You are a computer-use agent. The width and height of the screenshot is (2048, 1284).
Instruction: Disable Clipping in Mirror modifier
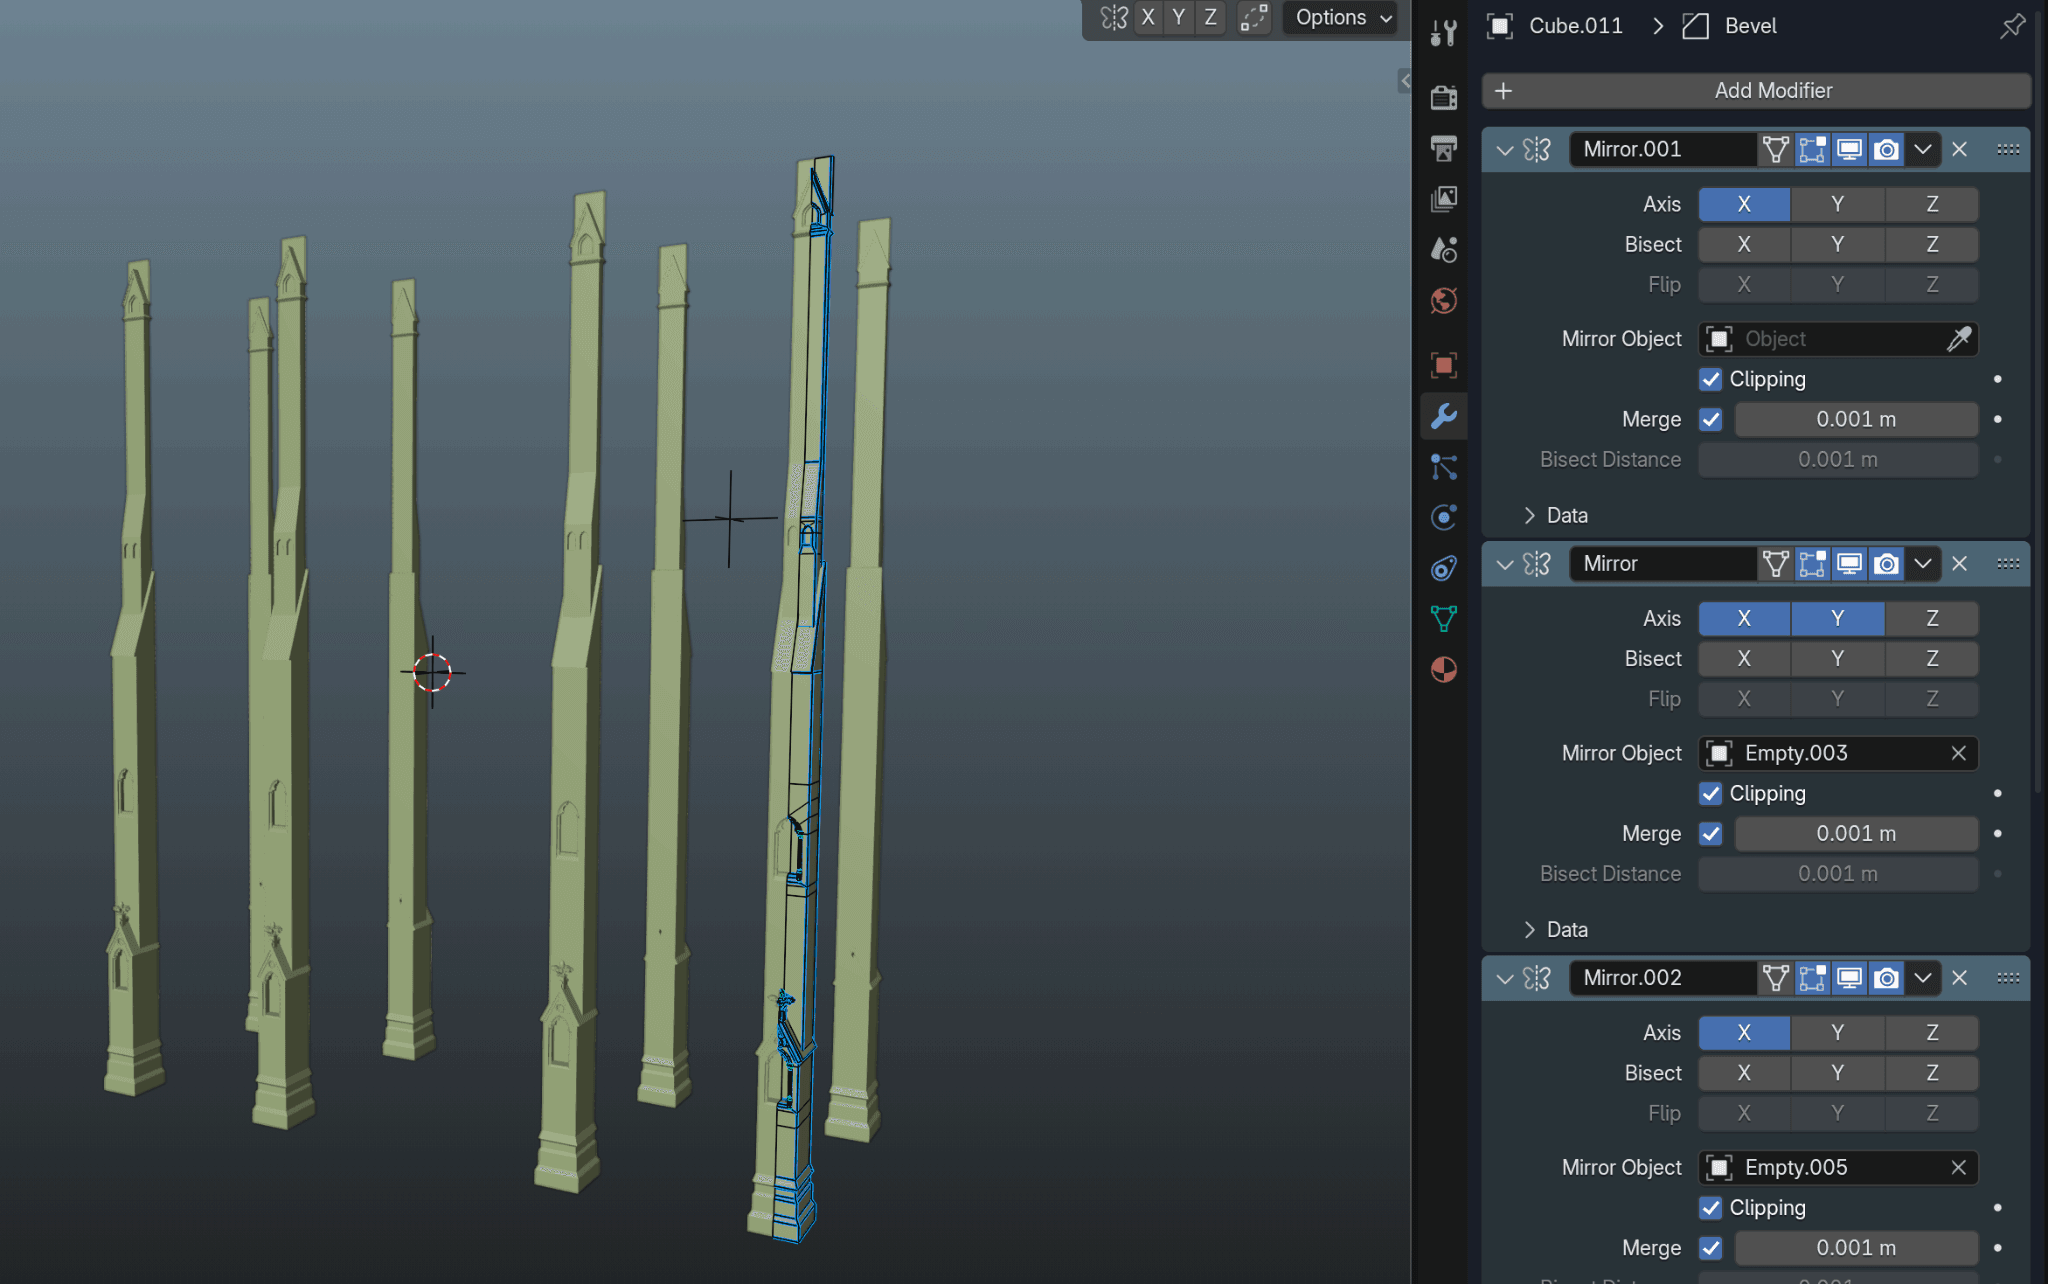click(1710, 794)
